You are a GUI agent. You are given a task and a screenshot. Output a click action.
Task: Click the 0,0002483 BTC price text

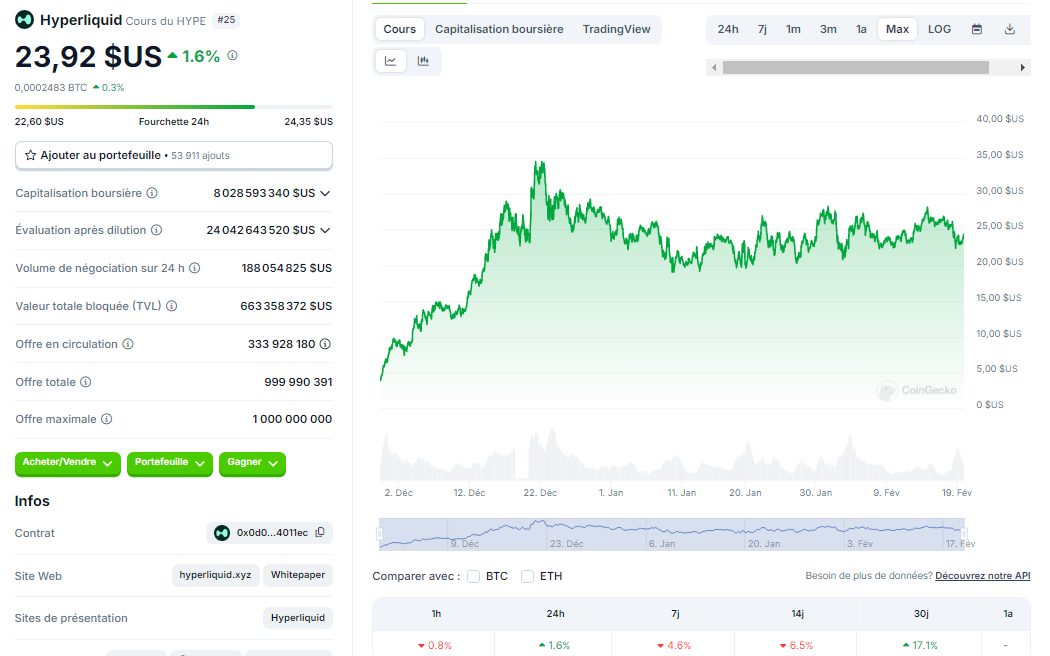coord(51,88)
